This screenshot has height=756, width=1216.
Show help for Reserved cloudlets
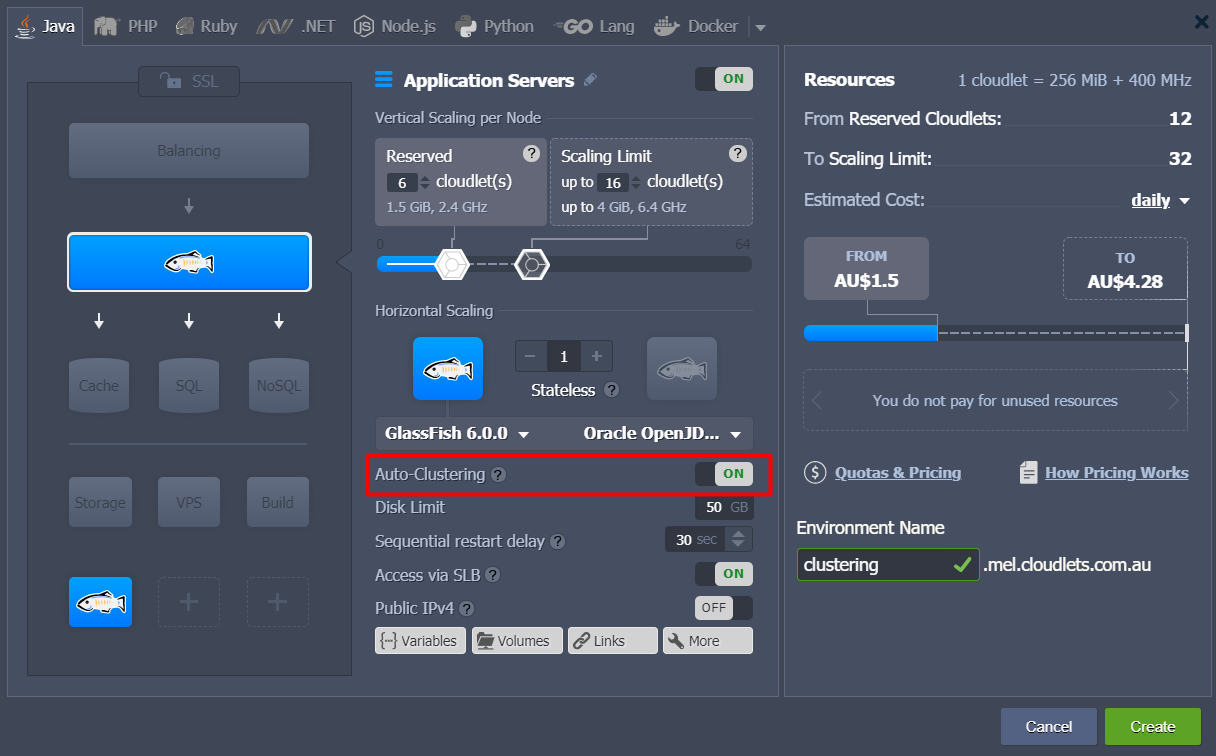coord(532,153)
